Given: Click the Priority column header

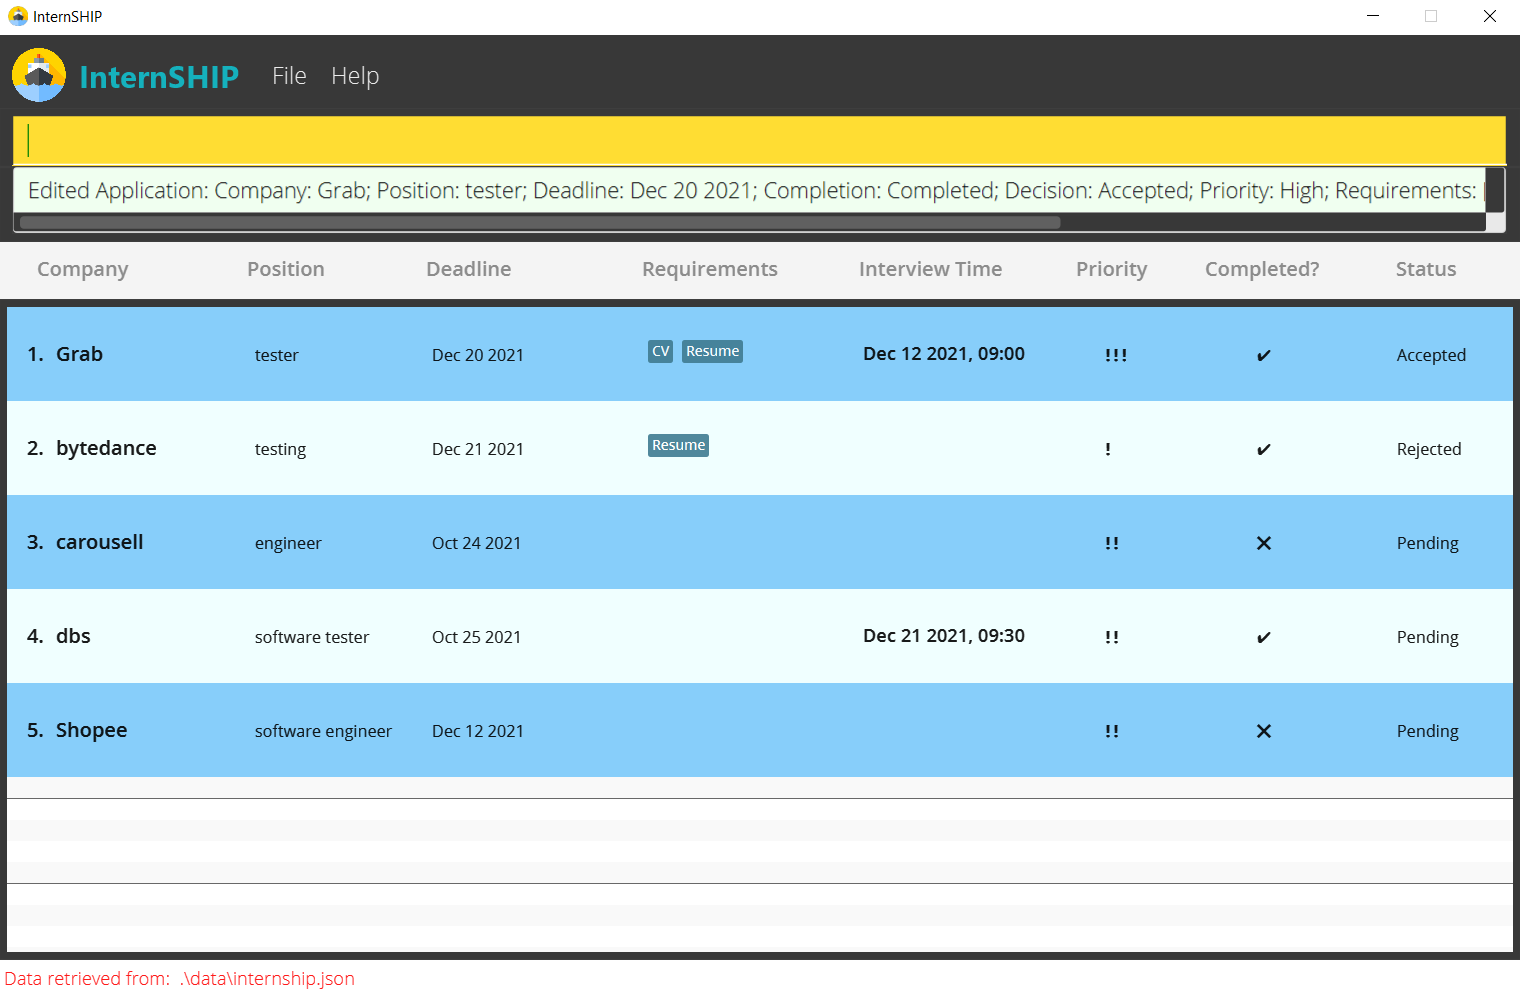Looking at the screenshot, I should point(1111,269).
